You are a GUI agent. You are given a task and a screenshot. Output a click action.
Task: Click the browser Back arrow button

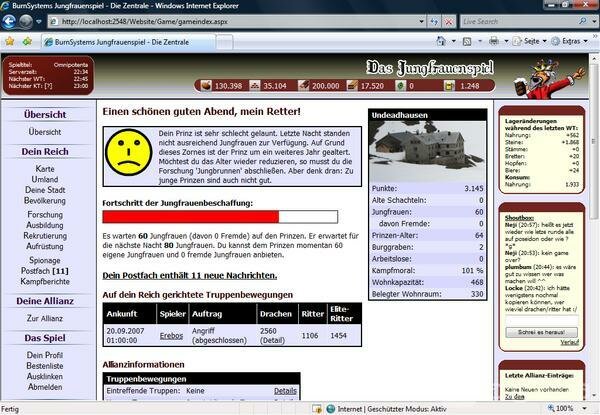point(9,21)
